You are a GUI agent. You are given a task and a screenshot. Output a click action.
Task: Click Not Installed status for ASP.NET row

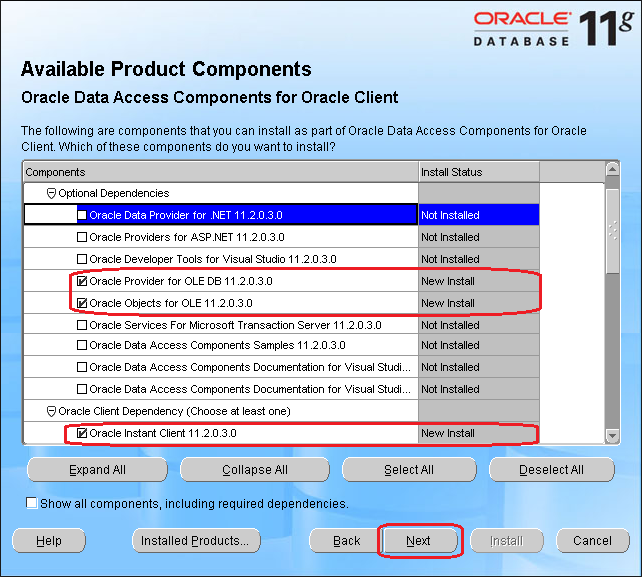(450, 237)
